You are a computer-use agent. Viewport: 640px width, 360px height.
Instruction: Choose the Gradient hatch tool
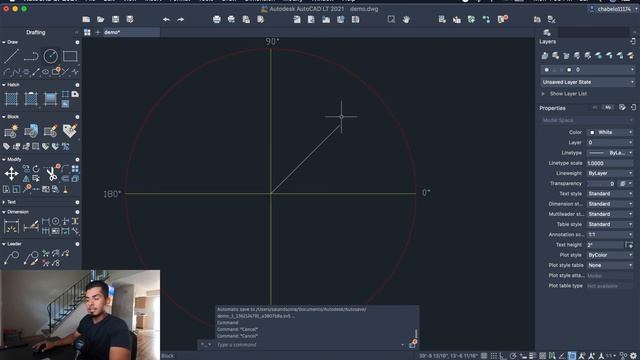(x=51, y=98)
